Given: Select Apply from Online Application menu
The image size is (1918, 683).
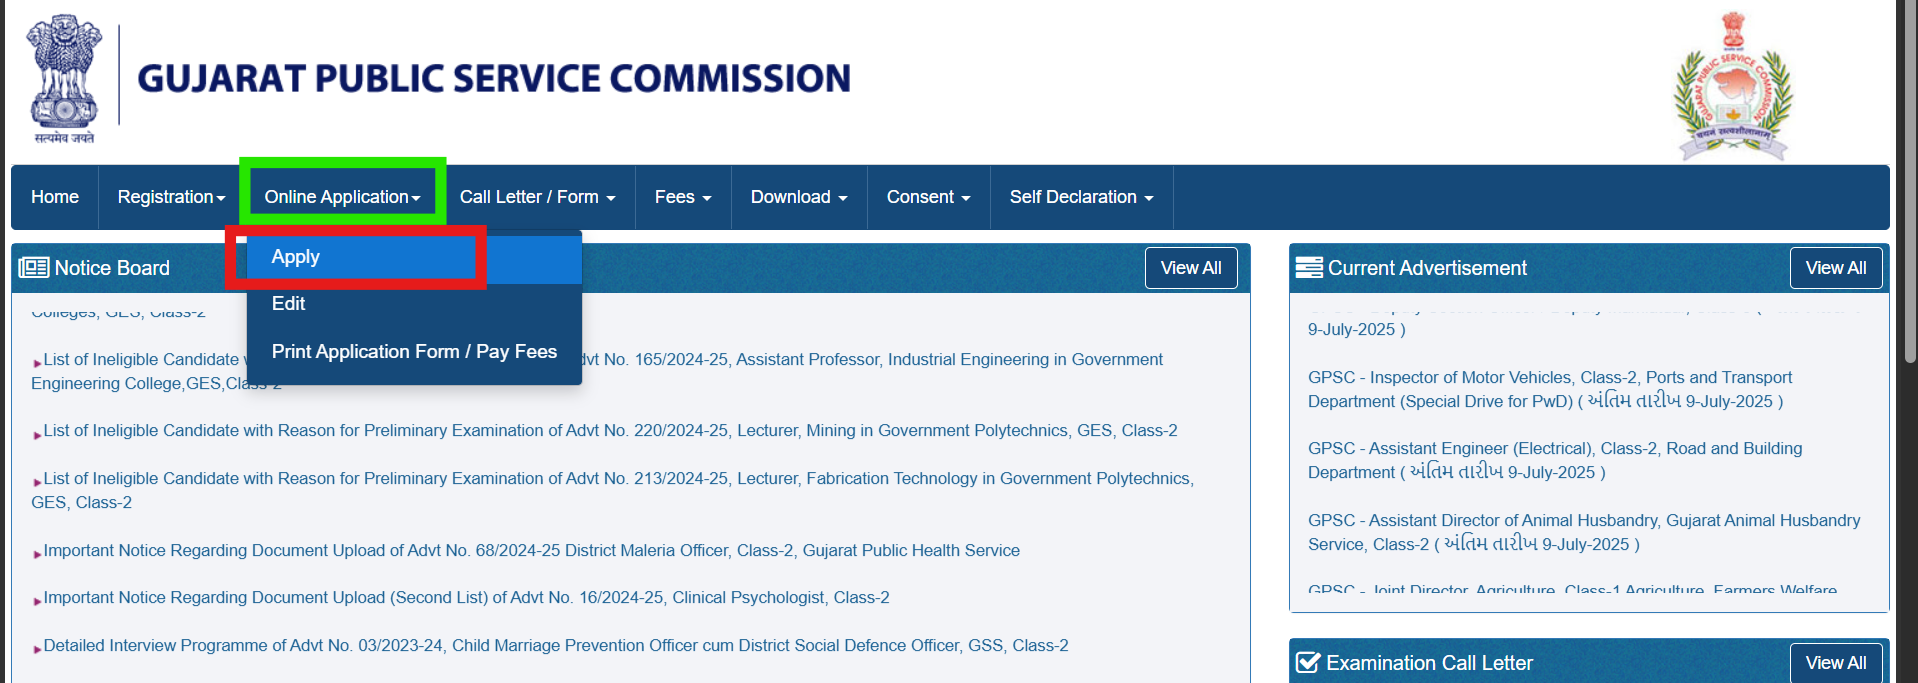Looking at the screenshot, I should (296, 257).
